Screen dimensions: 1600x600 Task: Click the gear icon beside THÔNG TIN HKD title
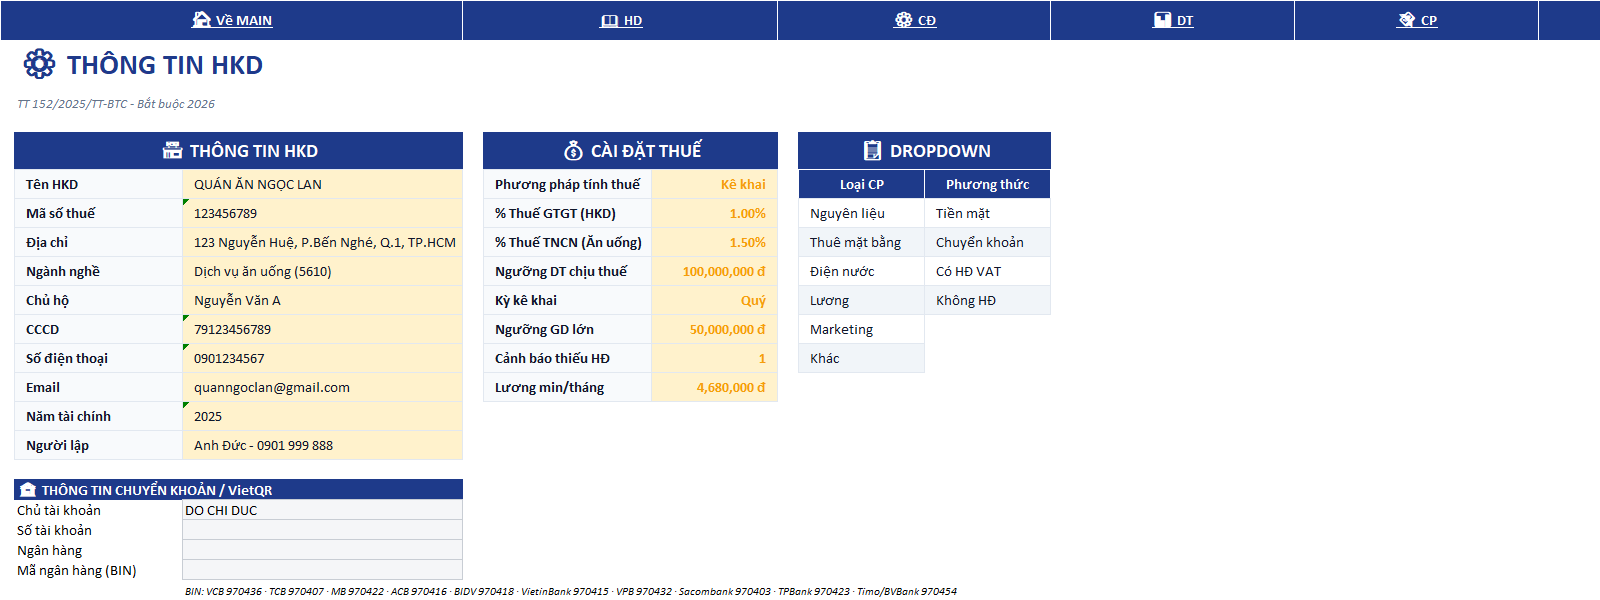click(x=39, y=64)
